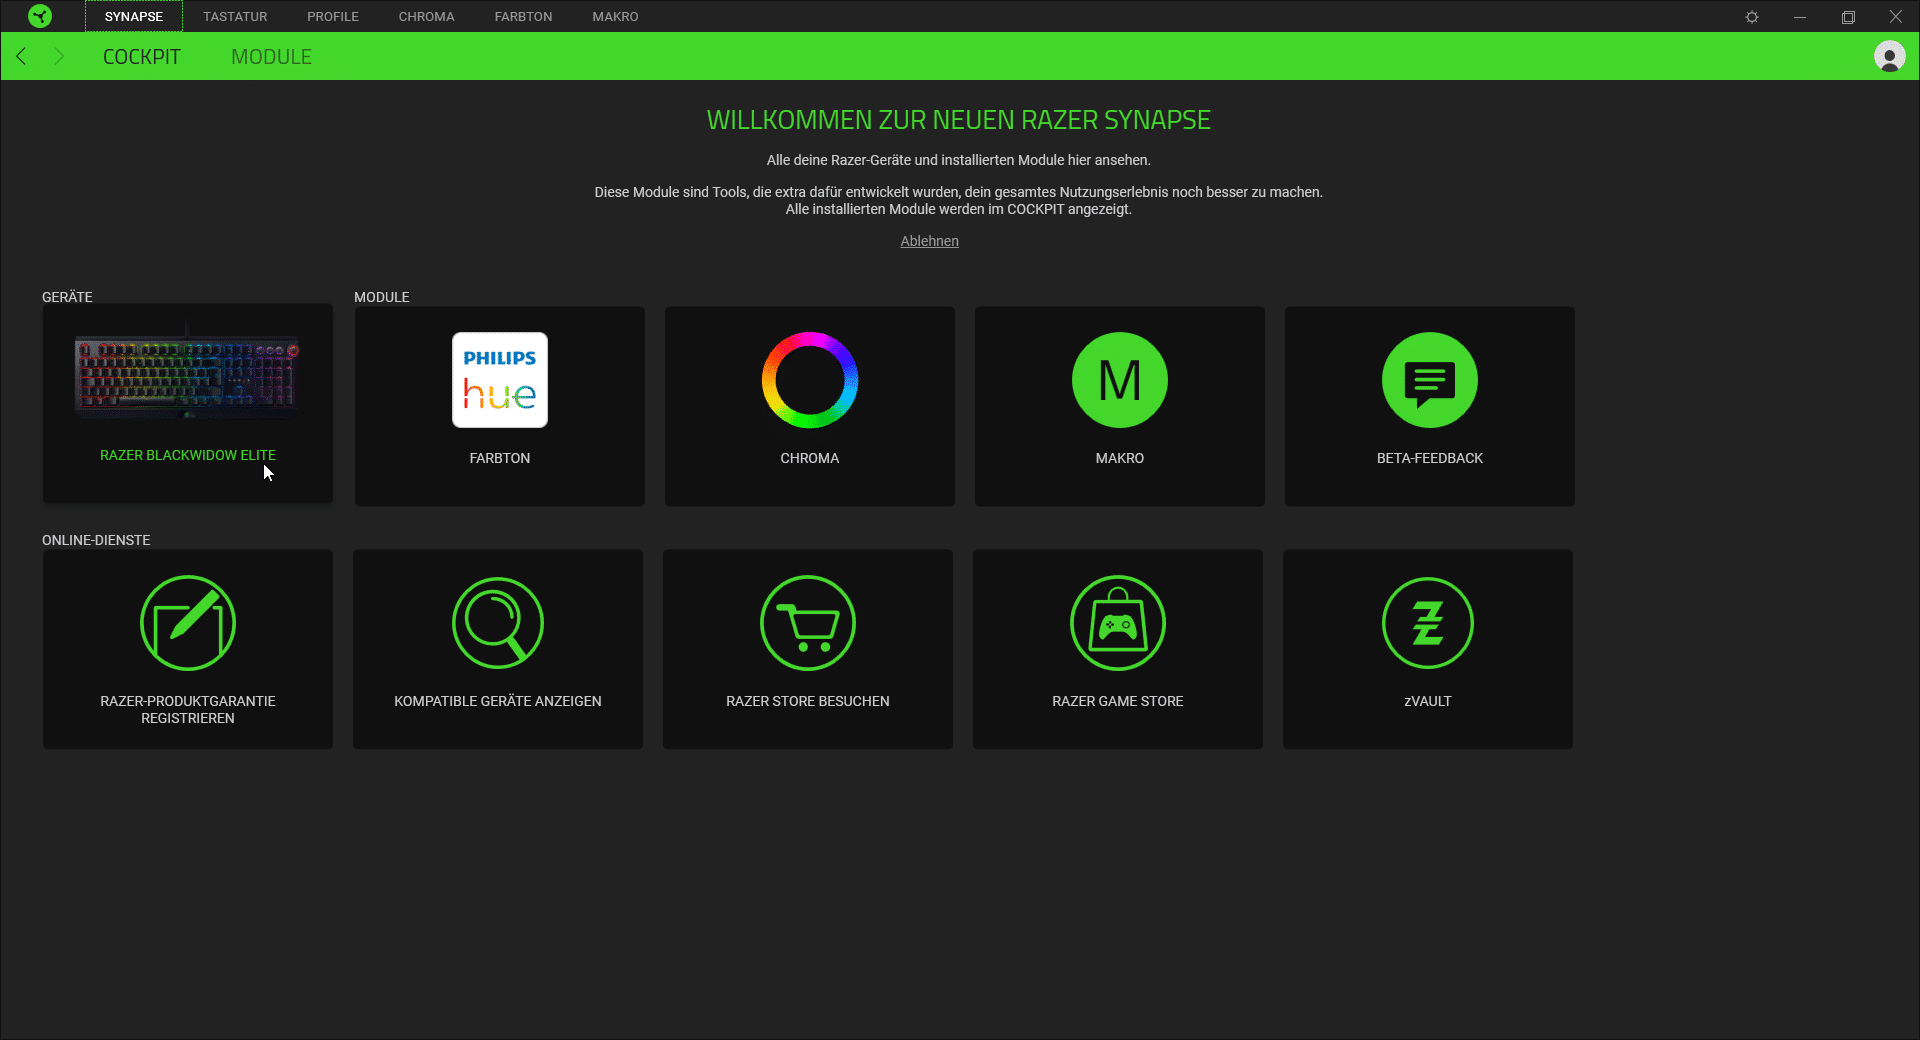Open the user account avatar
Image resolution: width=1920 pixels, height=1040 pixels.
pos(1889,56)
